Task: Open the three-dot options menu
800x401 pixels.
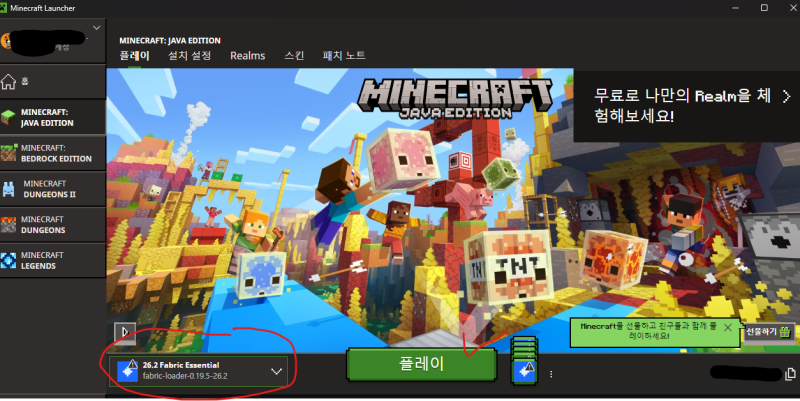Action: (x=551, y=374)
